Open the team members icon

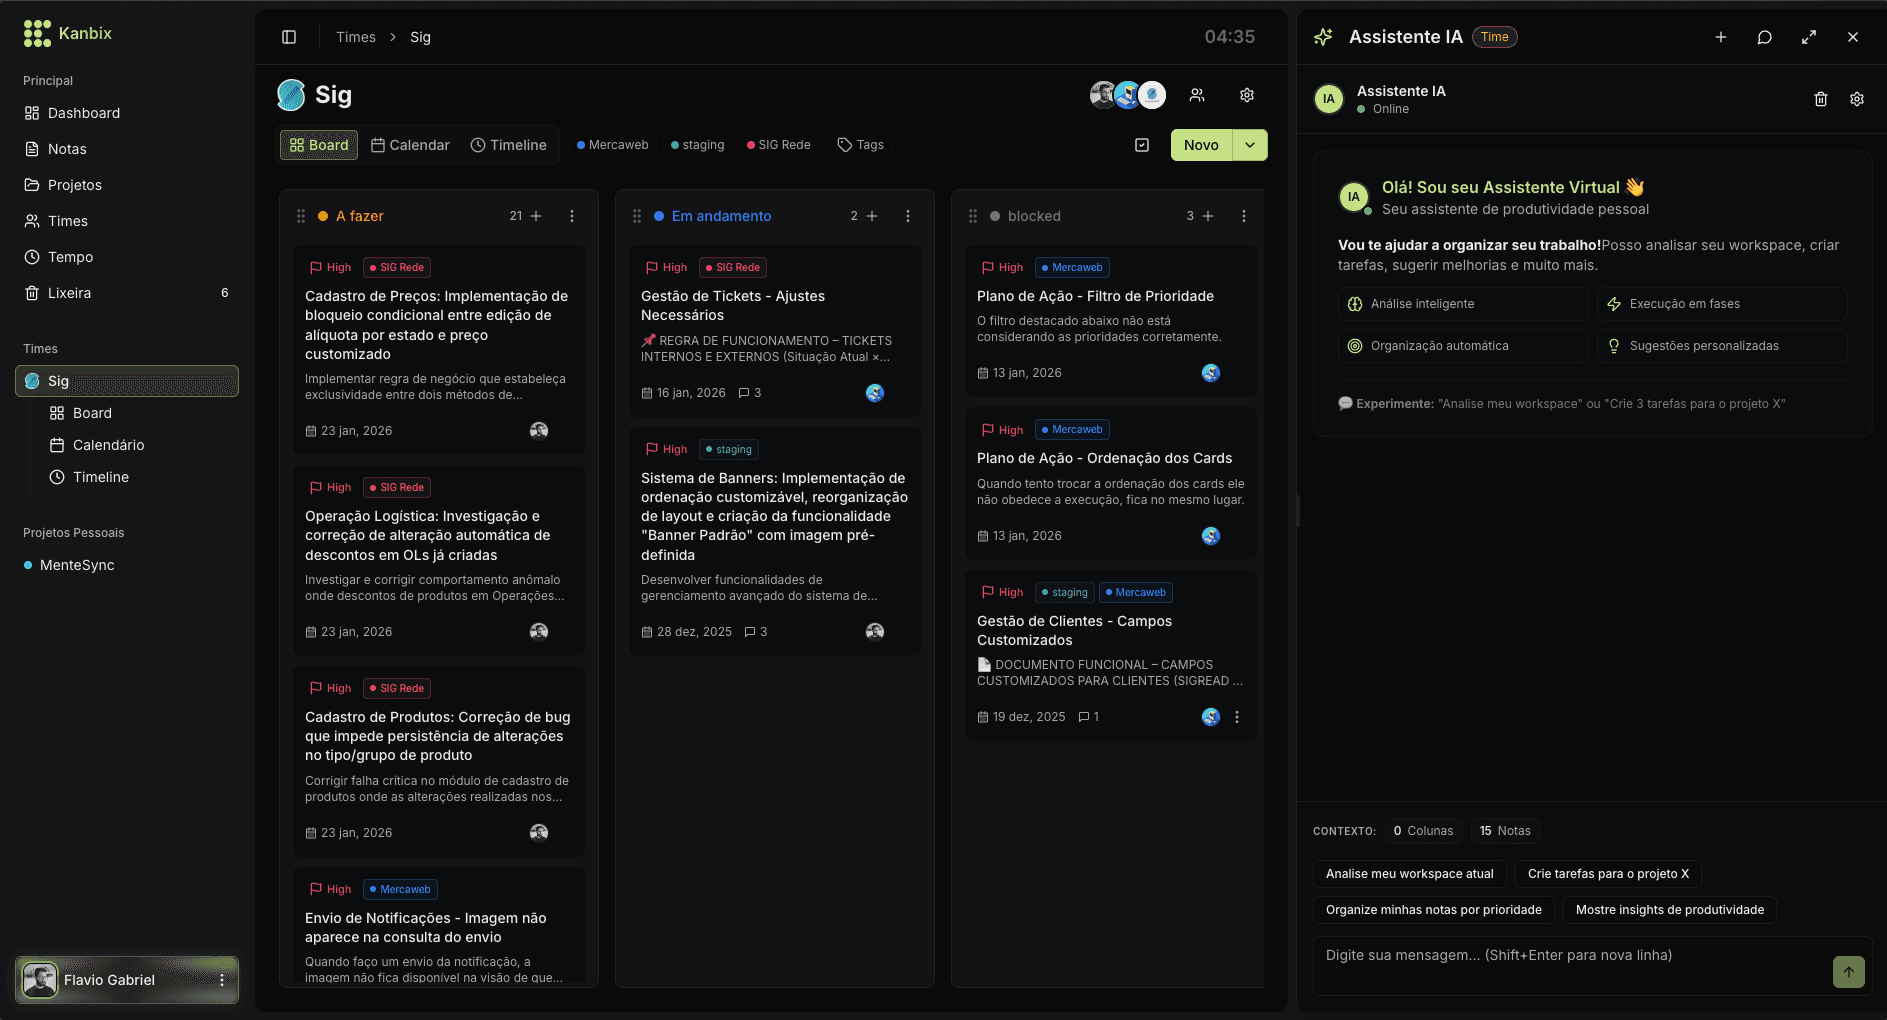1196,95
